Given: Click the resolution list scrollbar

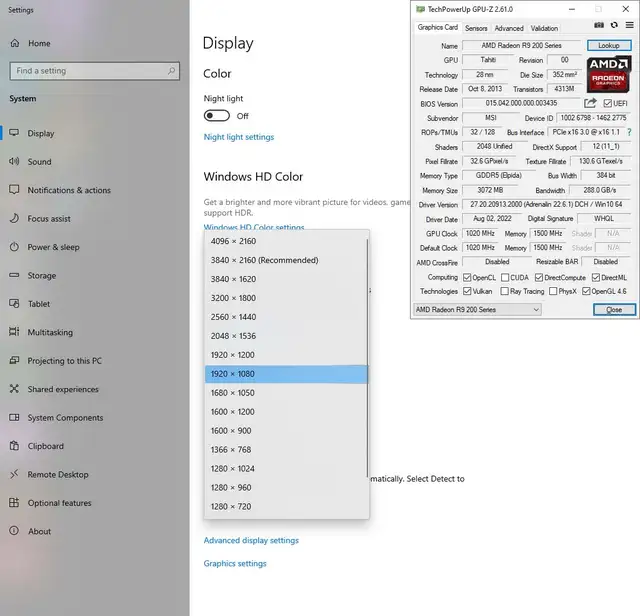Looking at the screenshot, I should [367, 358].
